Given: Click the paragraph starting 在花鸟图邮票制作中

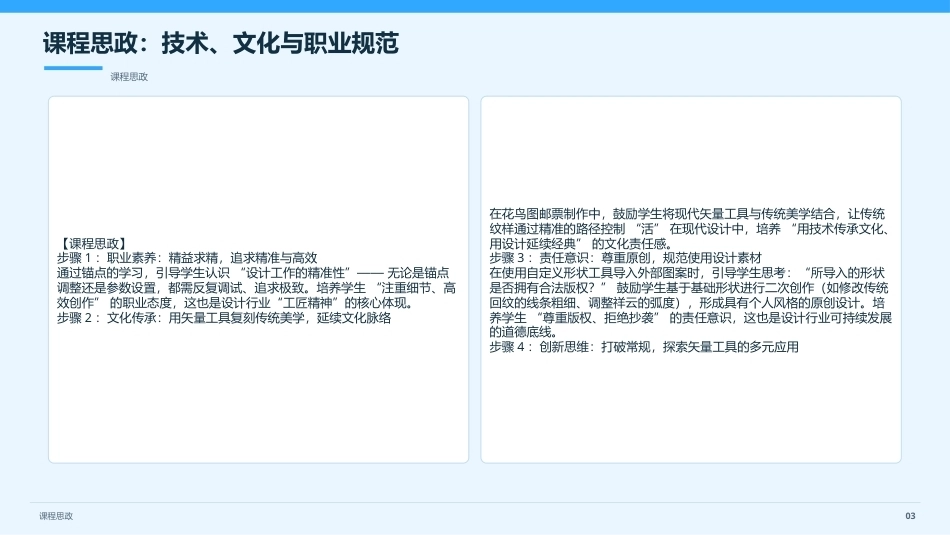Looking at the screenshot, I should click(690, 228).
